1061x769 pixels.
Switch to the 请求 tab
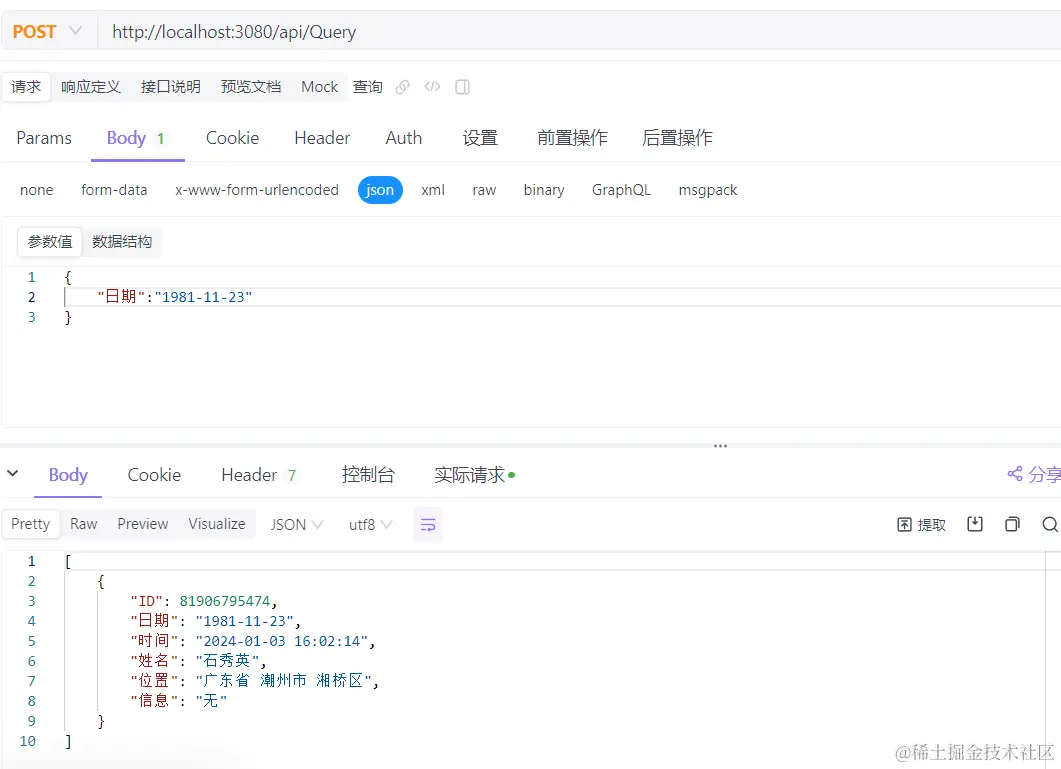(26, 87)
